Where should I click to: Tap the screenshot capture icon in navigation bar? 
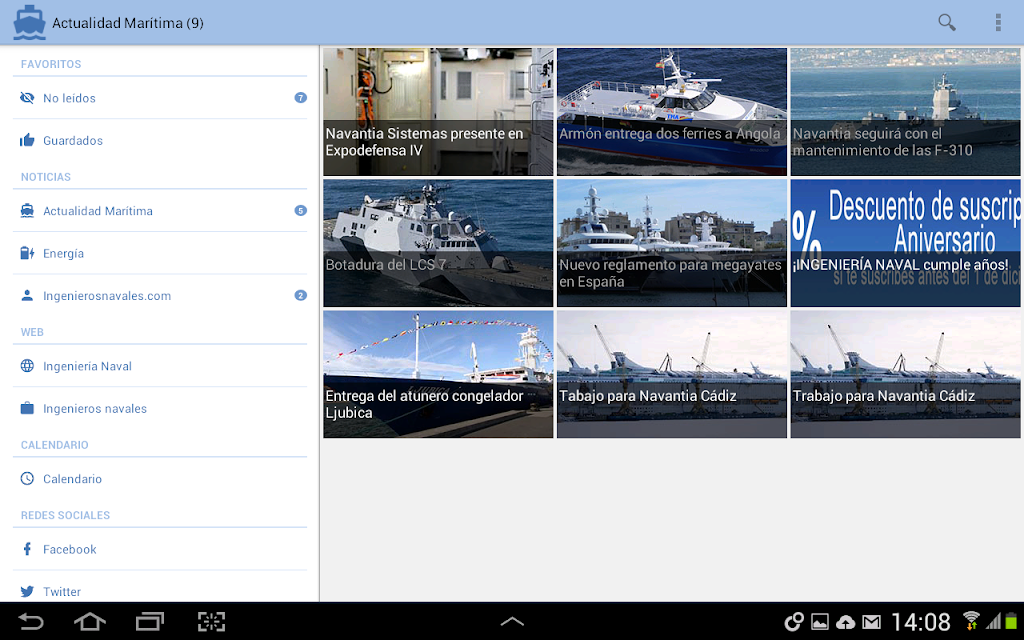(211, 621)
